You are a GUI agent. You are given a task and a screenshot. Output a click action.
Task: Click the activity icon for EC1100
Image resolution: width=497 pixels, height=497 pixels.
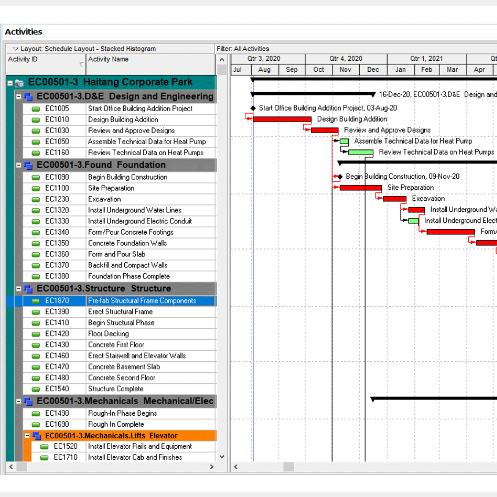[36, 189]
